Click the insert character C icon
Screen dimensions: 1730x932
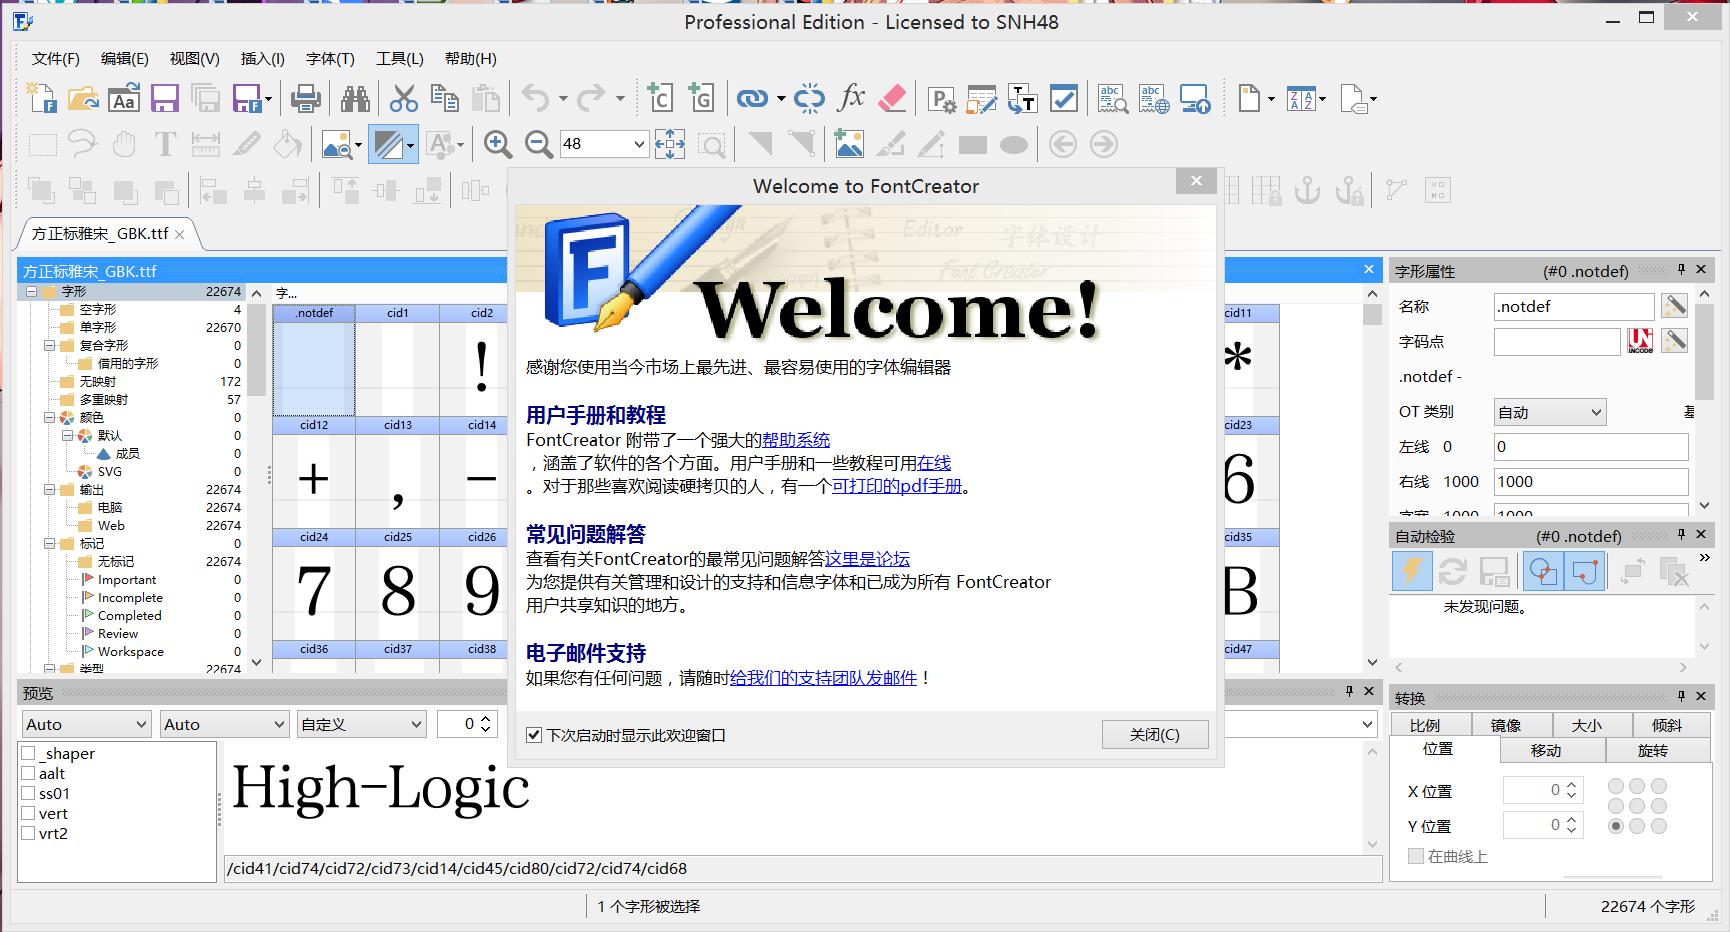tap(660, 98)
